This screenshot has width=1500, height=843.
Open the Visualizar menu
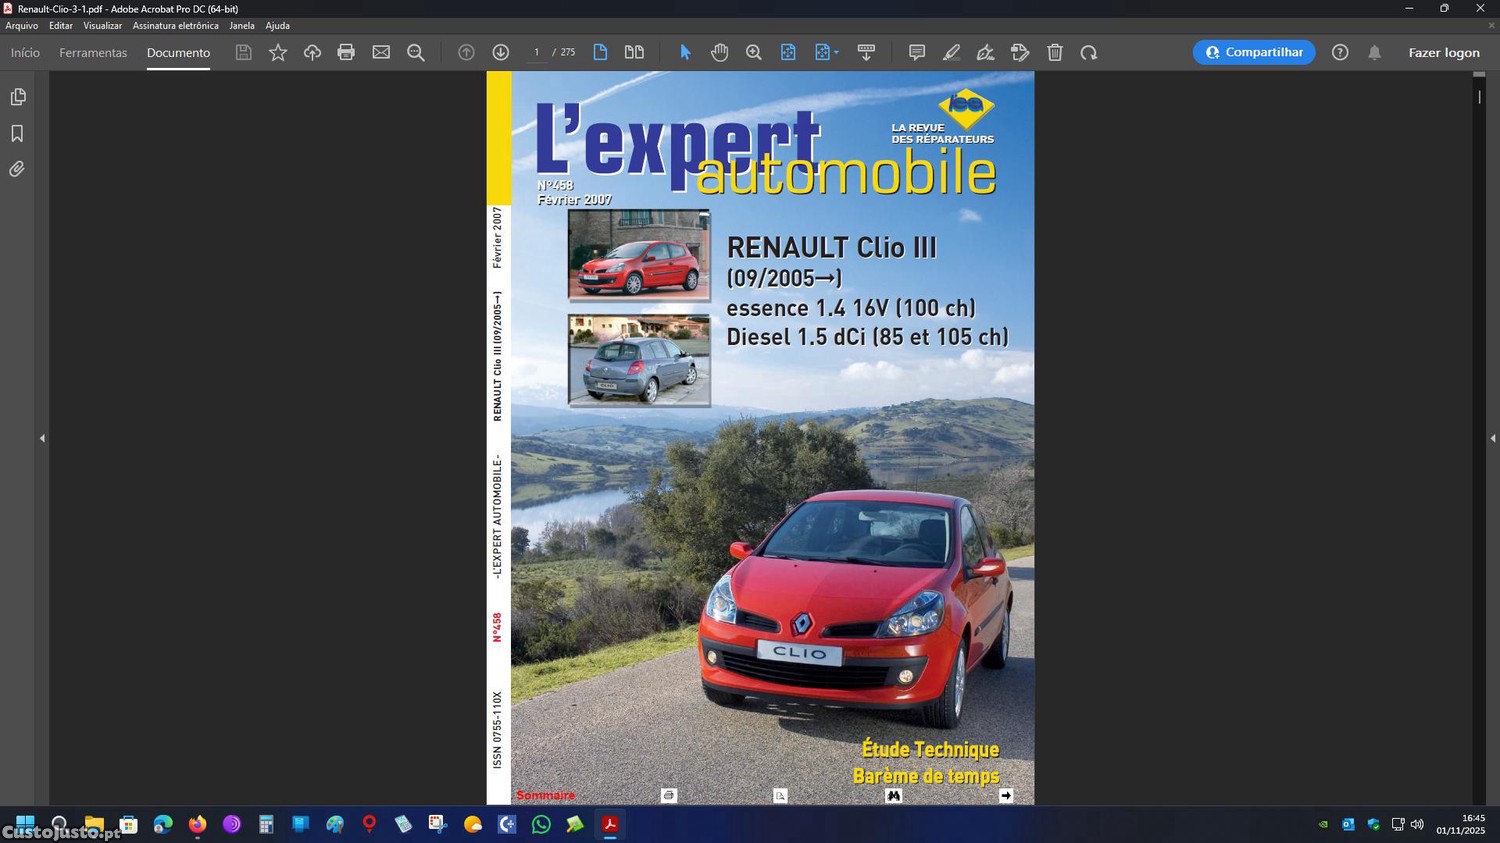click(102, 26)
